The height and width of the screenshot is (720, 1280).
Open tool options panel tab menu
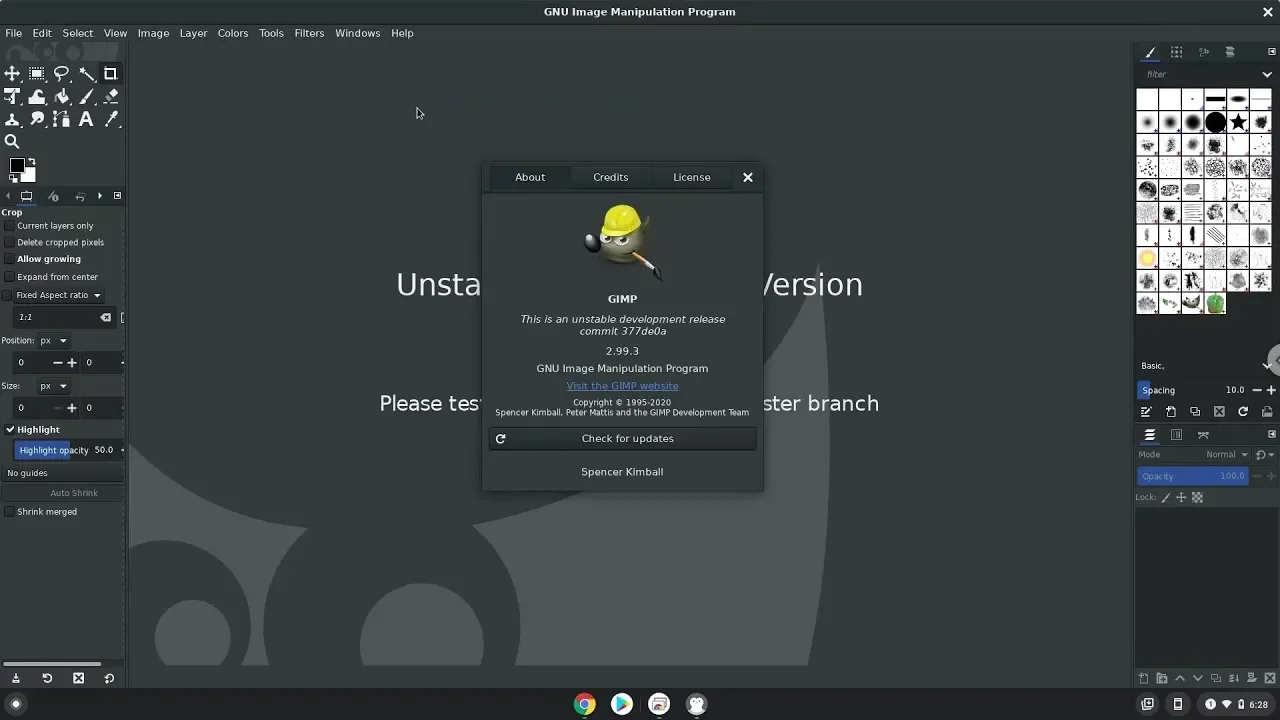coord(117,196)
